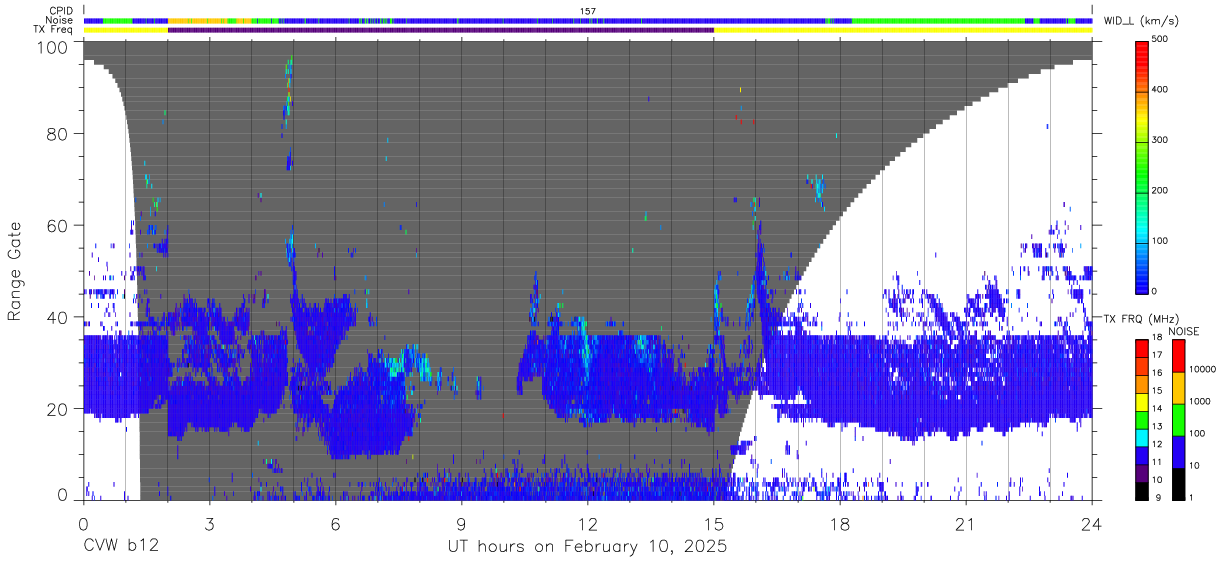Click the 9 hour x-axis tick label
1228x567 pixels.
462,524
